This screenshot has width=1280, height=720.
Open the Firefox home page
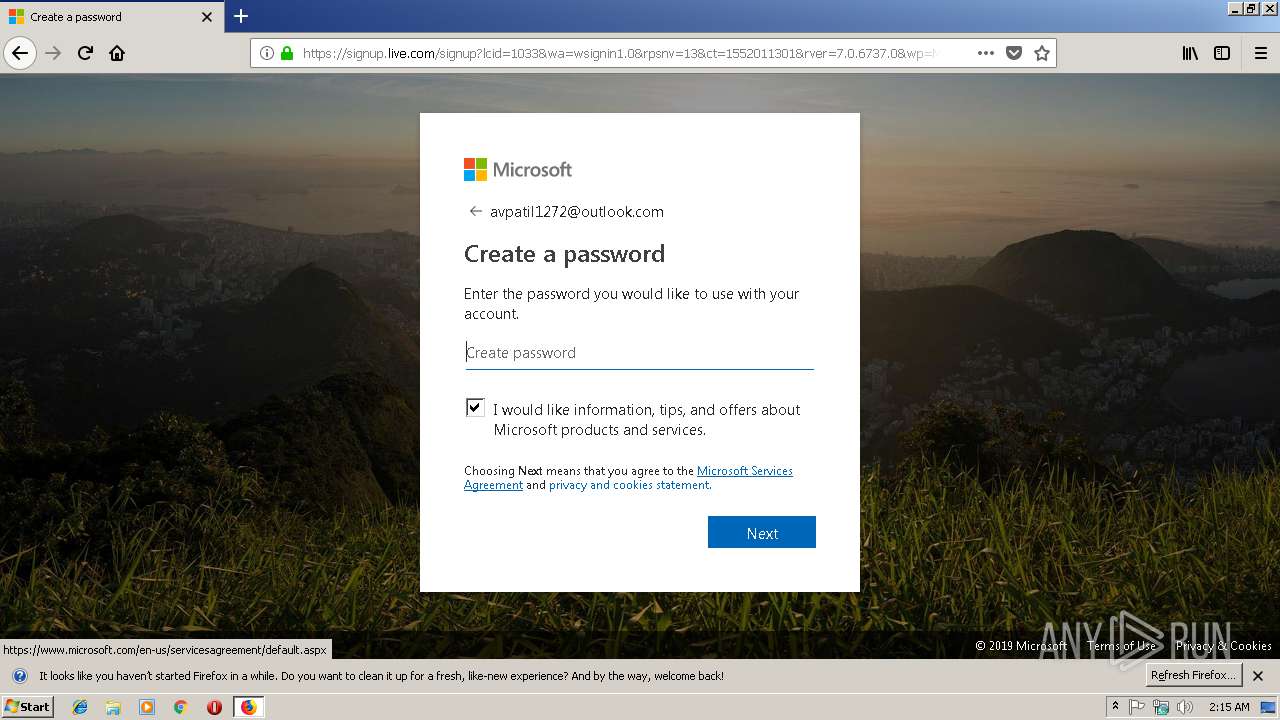117,53
